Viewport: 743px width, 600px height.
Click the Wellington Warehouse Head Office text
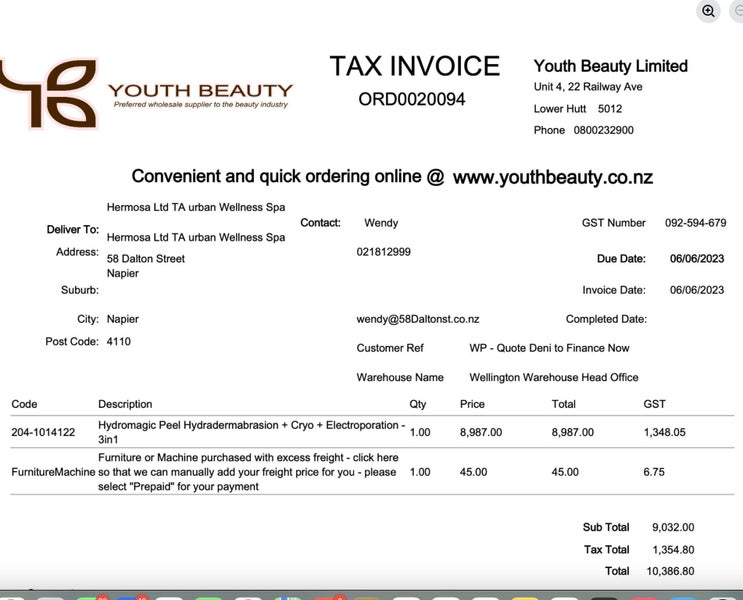click(x=553, y=377)
